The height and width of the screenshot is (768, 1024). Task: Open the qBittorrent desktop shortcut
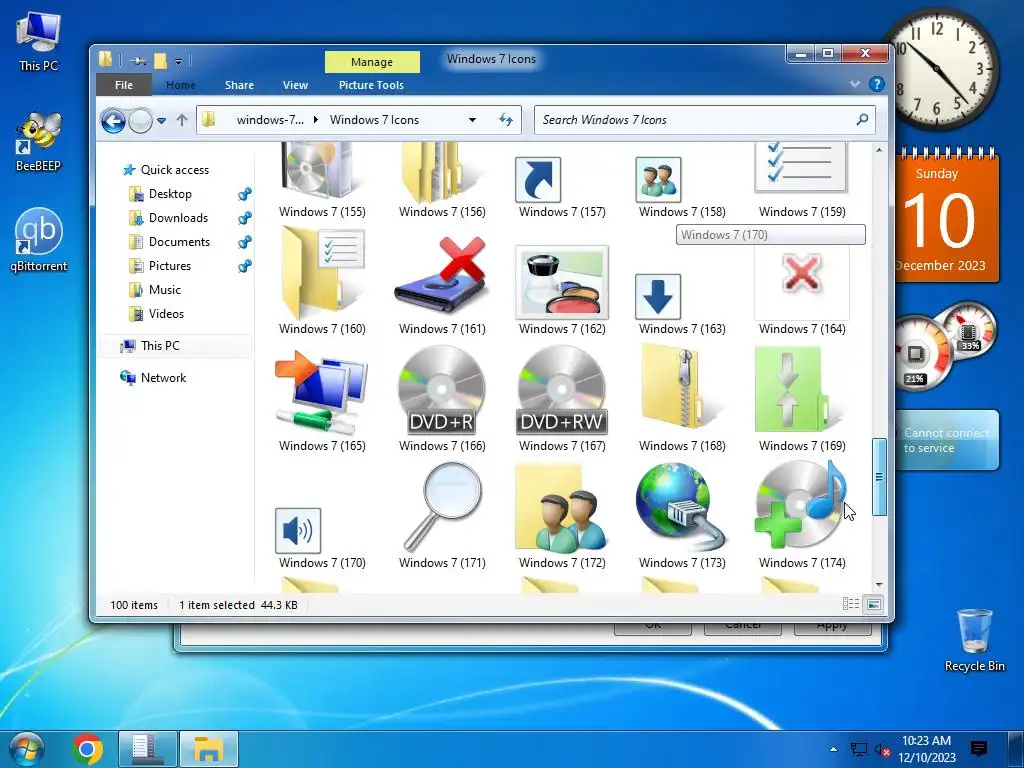pos(39,240)
